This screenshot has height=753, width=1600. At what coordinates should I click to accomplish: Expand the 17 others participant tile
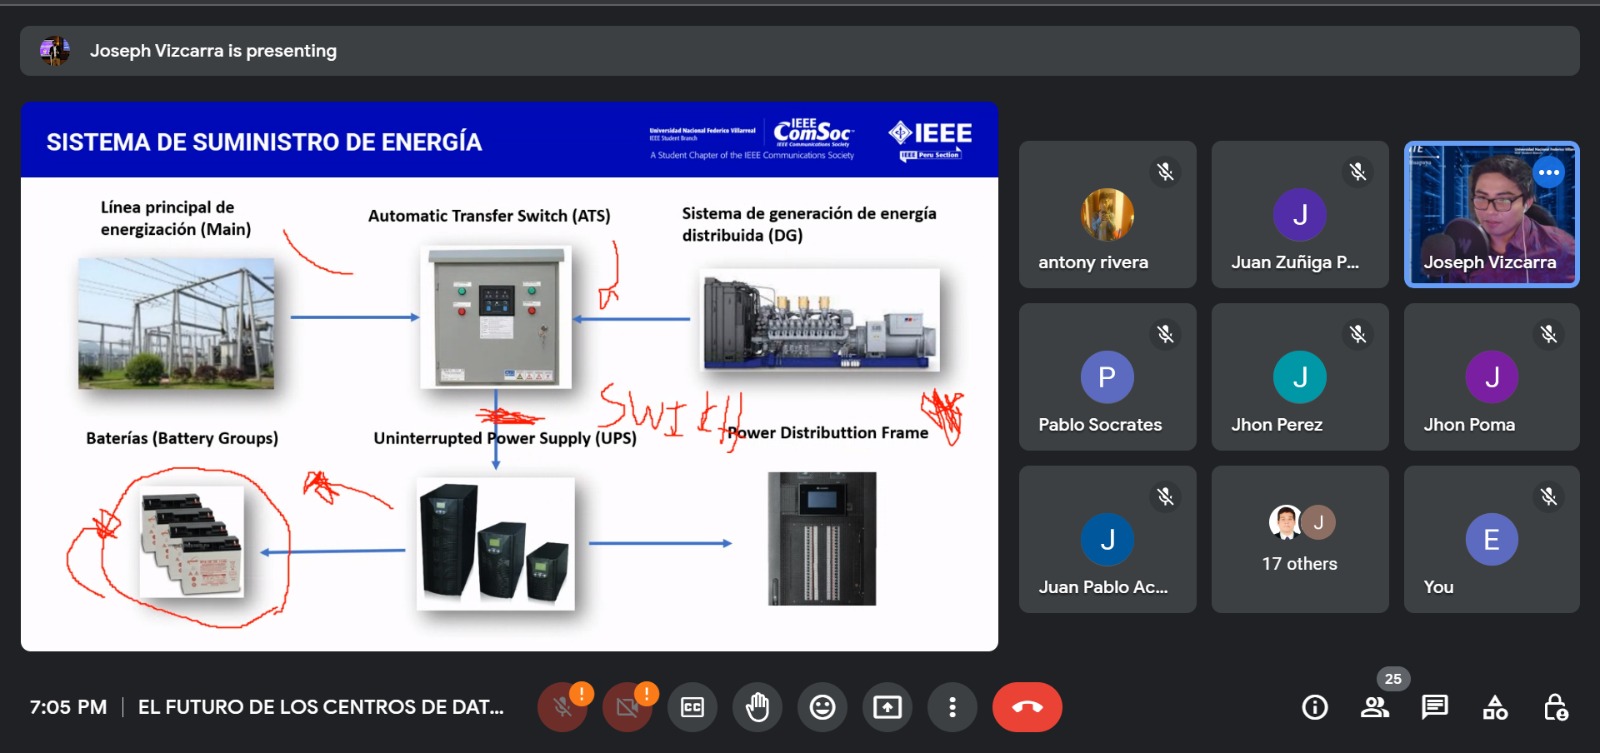(1299, 539)
